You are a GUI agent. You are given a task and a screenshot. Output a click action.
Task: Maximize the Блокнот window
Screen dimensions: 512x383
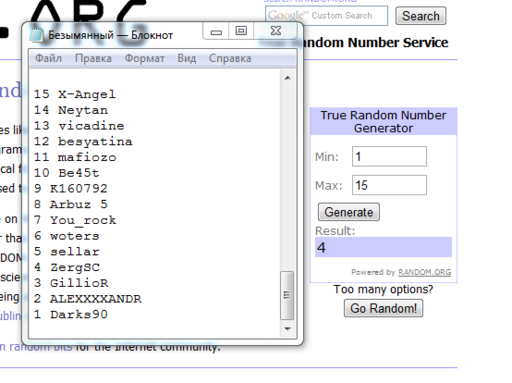point(241,31)
